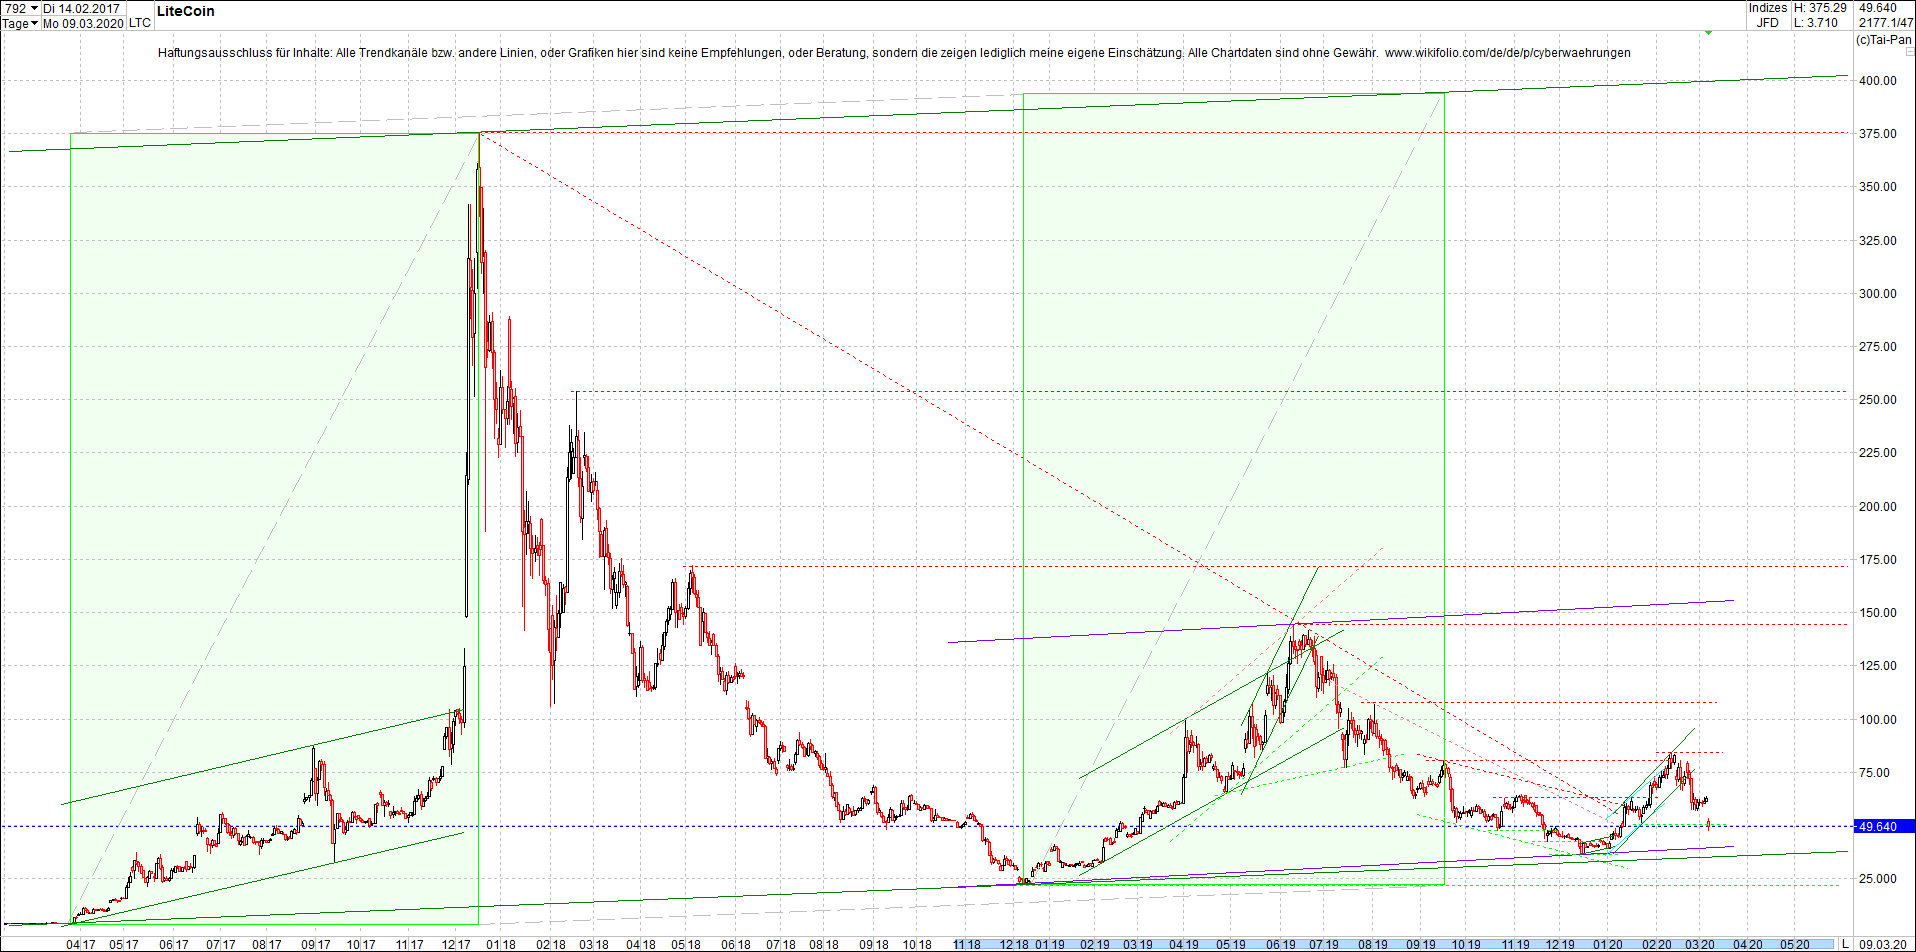The image size is (1916, 952).
Task: Click the small green check icon above the price axis
Action: (x=1709, y=32)
